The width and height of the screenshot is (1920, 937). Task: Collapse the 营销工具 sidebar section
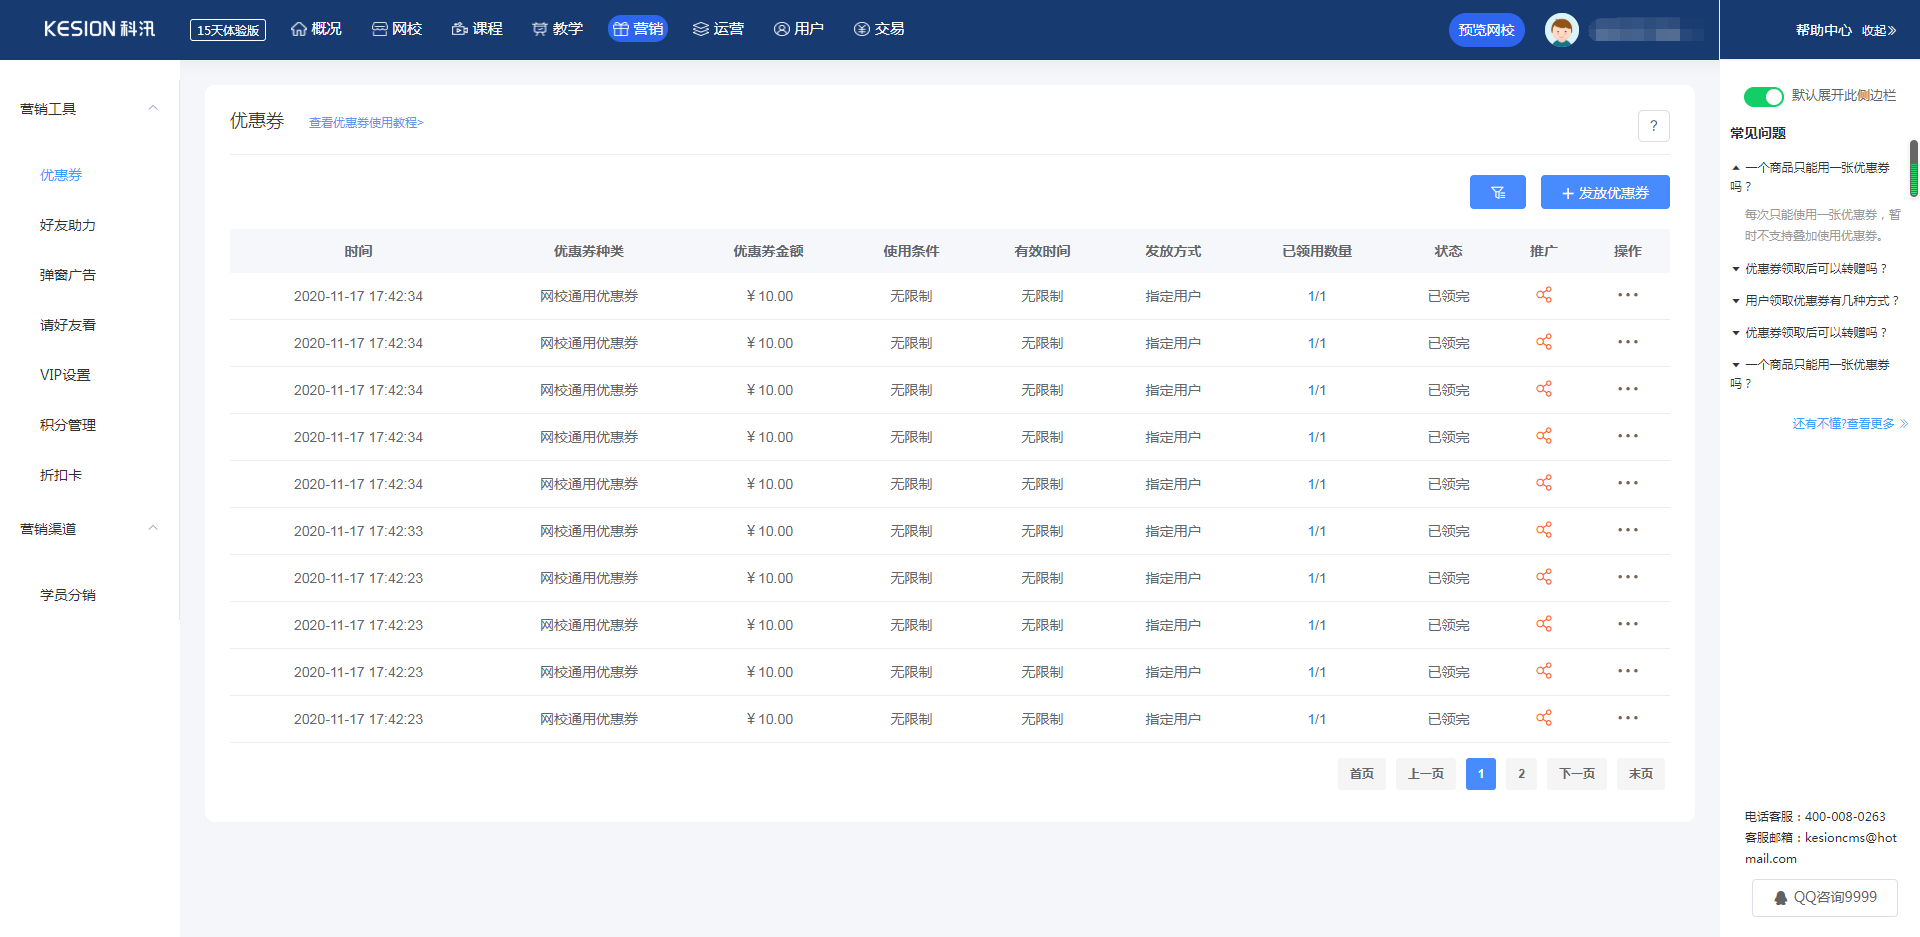pos(153,108)
